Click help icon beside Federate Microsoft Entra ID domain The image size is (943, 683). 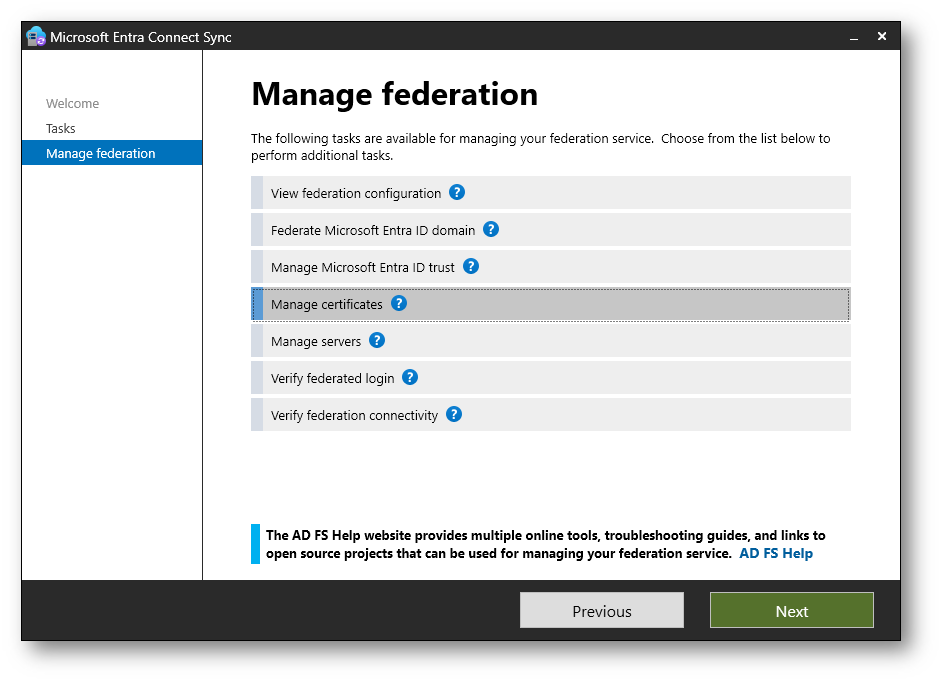491,229
